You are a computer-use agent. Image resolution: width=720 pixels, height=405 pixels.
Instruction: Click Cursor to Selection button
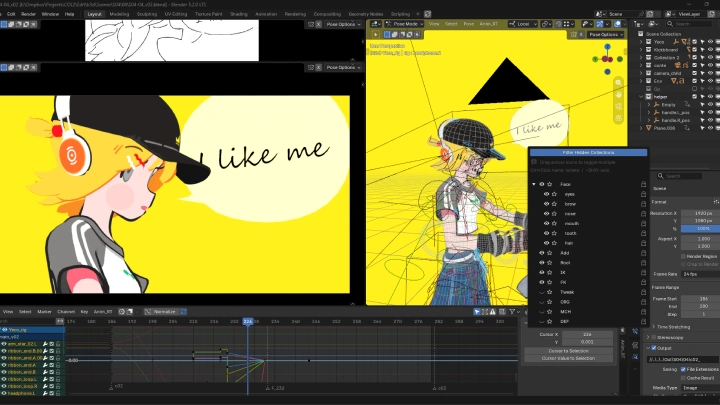tap(568, 351)
